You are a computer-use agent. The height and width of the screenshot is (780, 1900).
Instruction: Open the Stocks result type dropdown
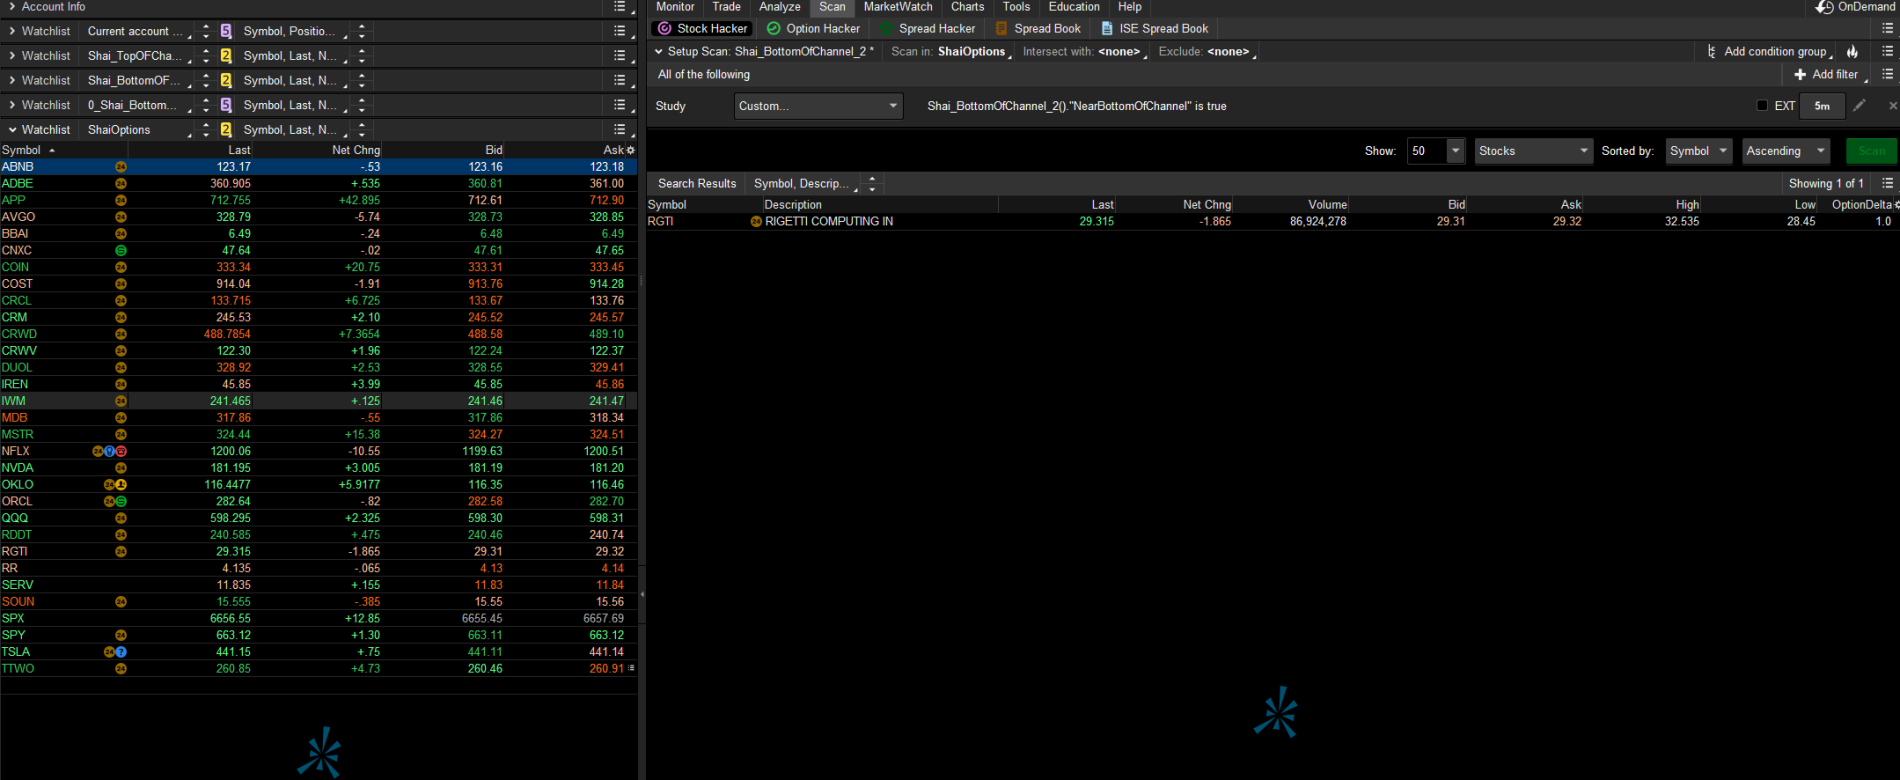click(1533, 151)
